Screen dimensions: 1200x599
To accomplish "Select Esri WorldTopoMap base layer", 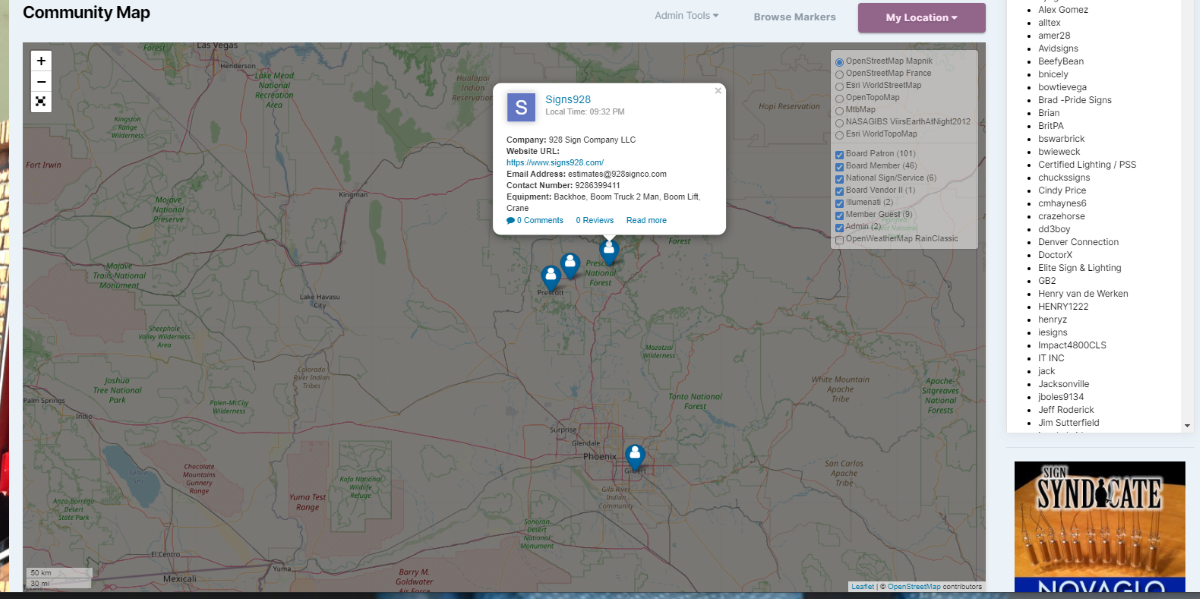I will tap(840, 134).
